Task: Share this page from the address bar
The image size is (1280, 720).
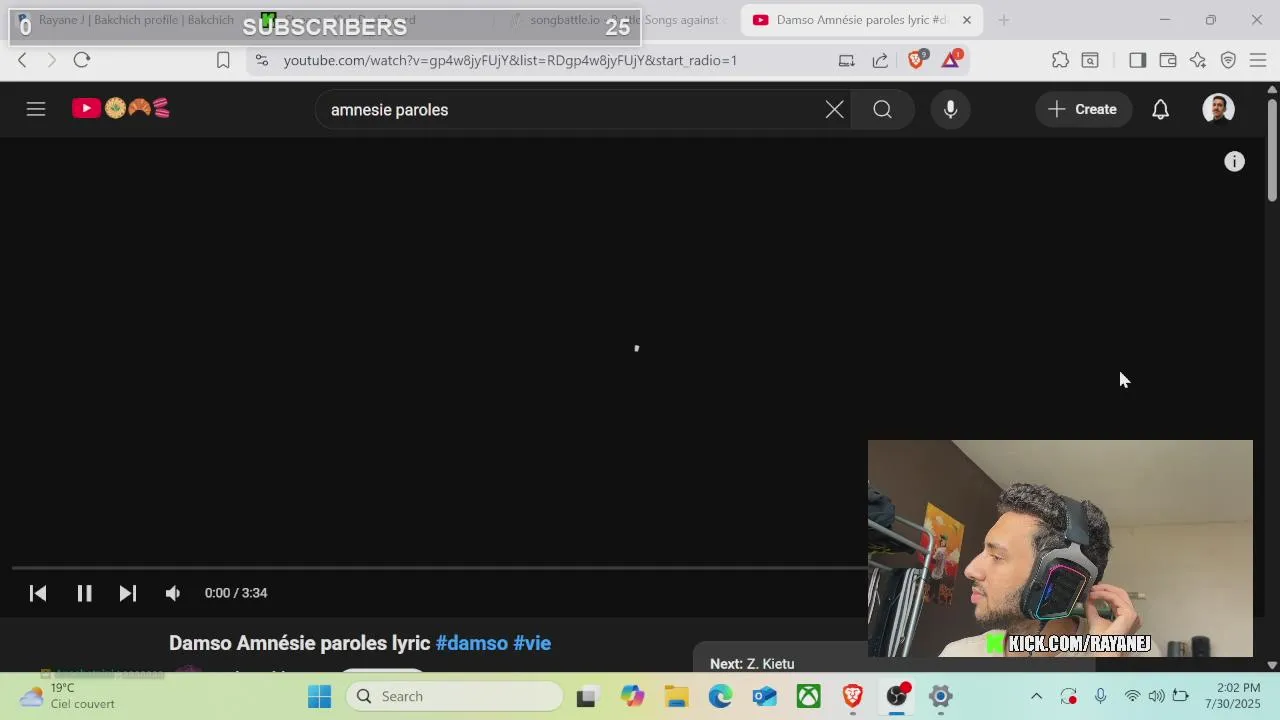Action: pyautogui.click(x=880, y=60)
